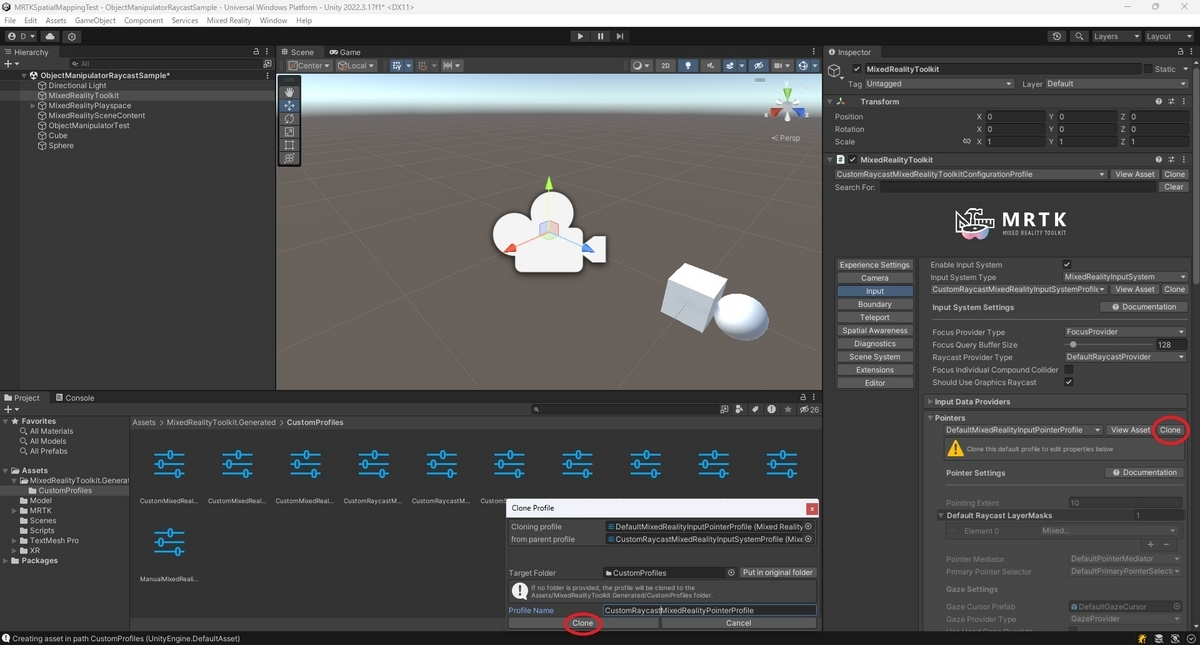1200x645 pixels.
Task: Click Hierarchy add object plus button
Action: click(x=11, y=63)
